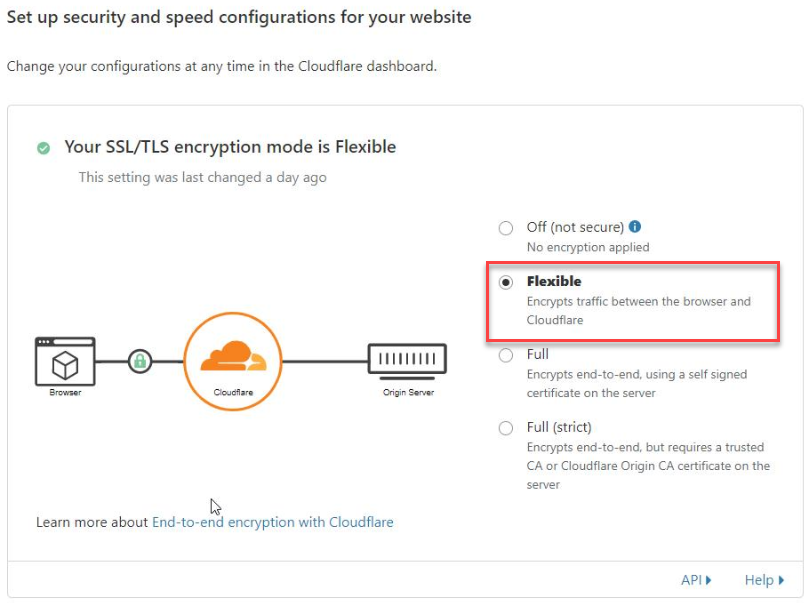Click the Full option description text
Viewport: 812px width, 603px height.
coord(637,383)
